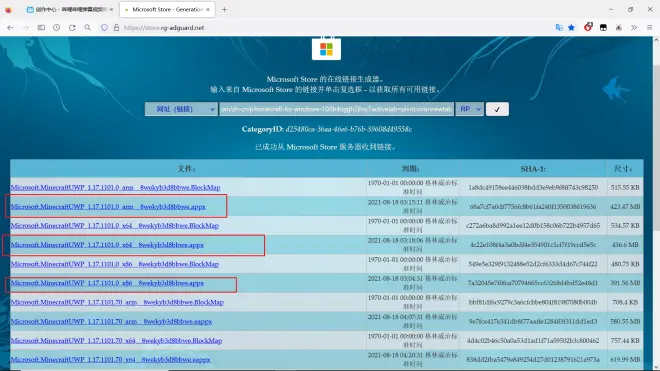660x371 pixels.
Task: Close the Microsoft Store tab
Action: point(208,9)
